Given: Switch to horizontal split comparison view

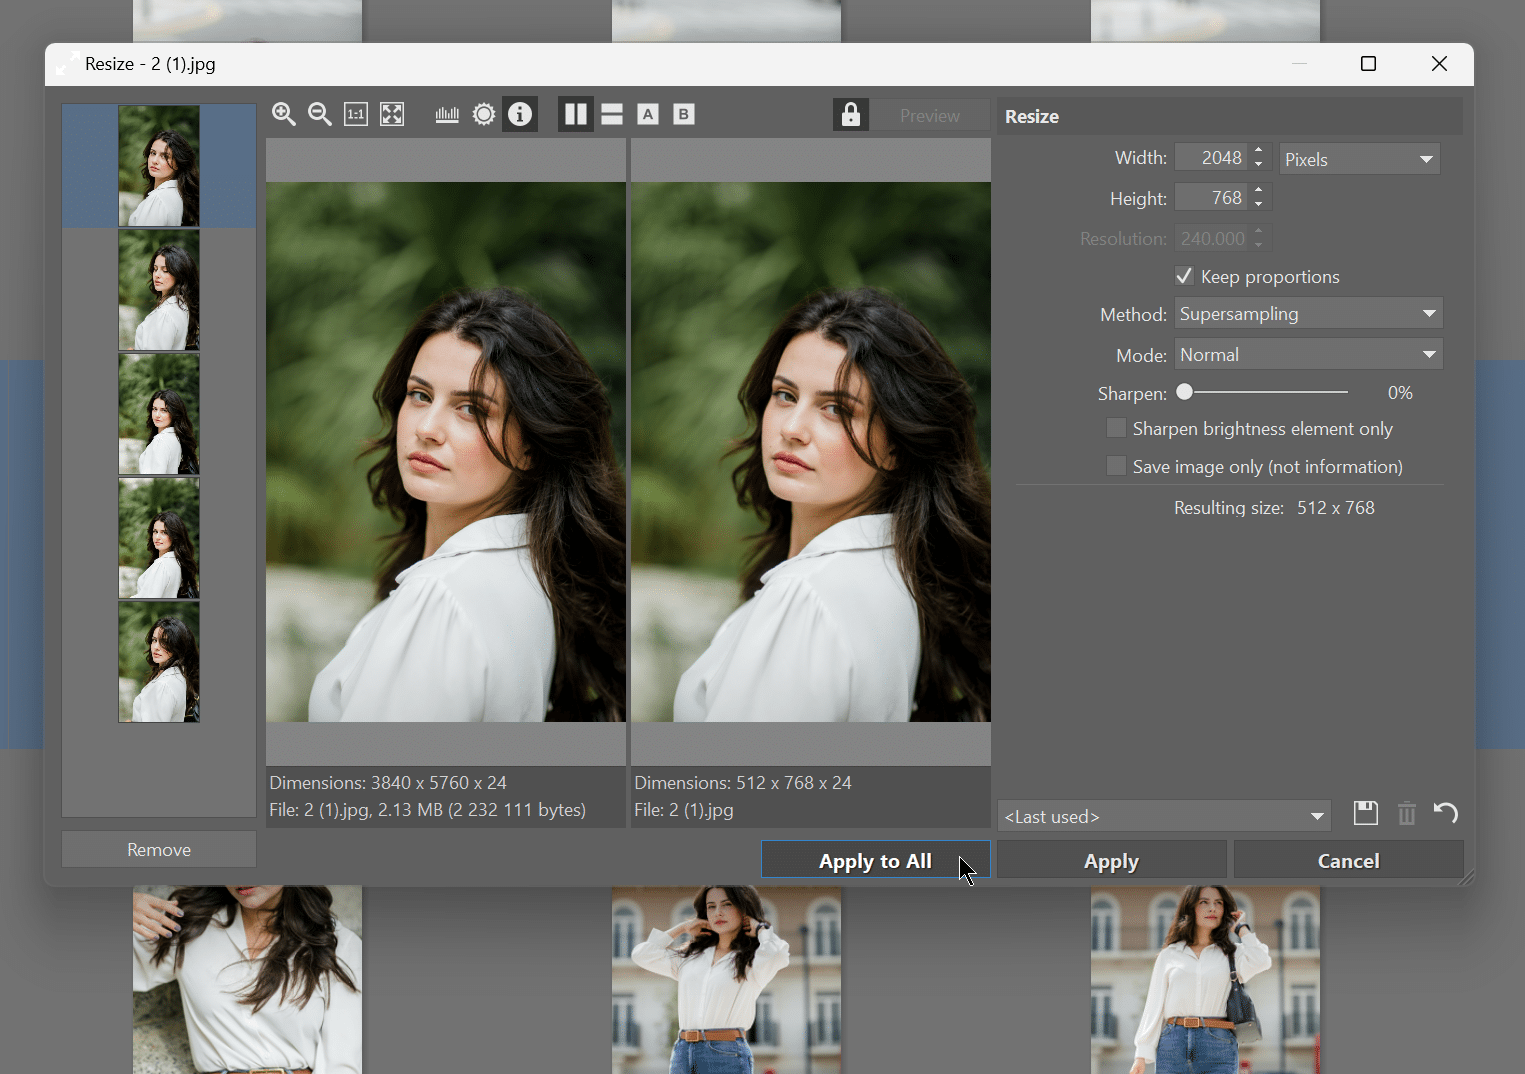Looking at the screenshot, I should point(612,114).
